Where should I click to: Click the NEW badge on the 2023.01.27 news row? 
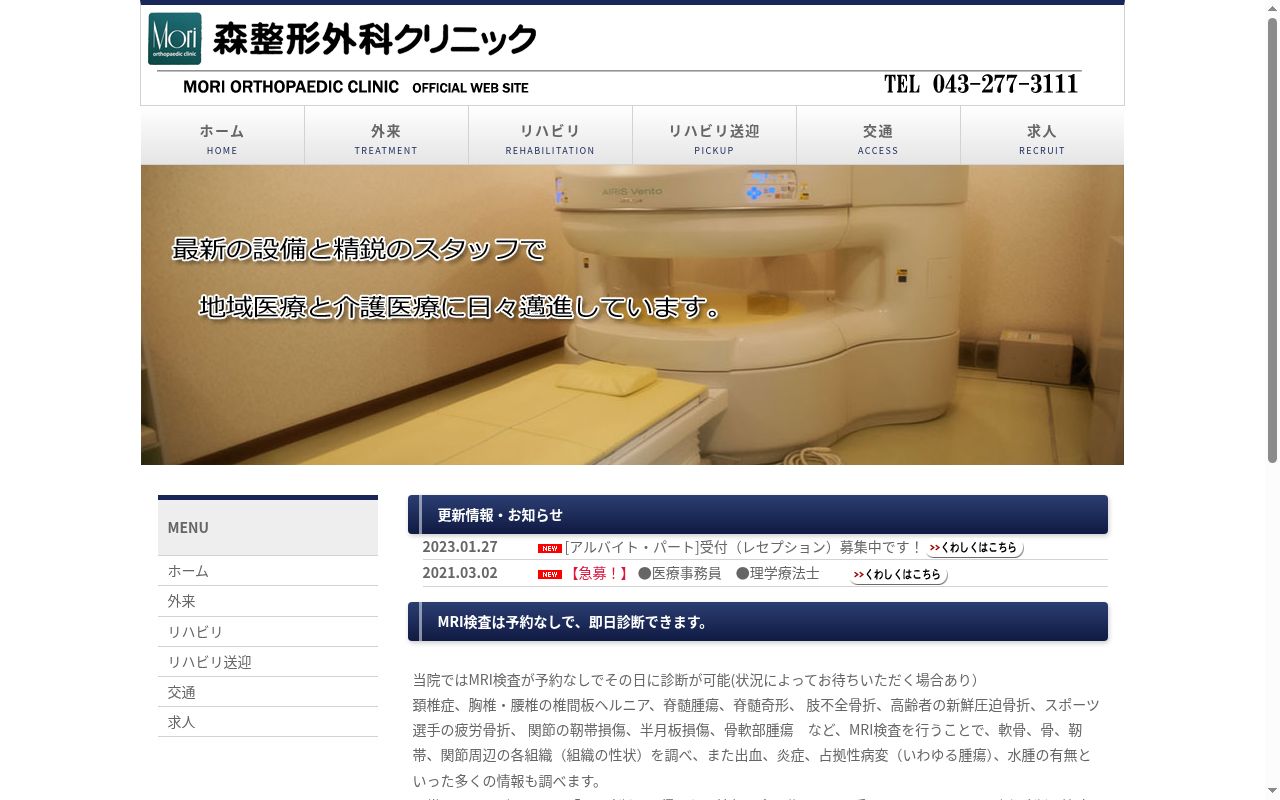pyautogui.click(x=550, y=548)
